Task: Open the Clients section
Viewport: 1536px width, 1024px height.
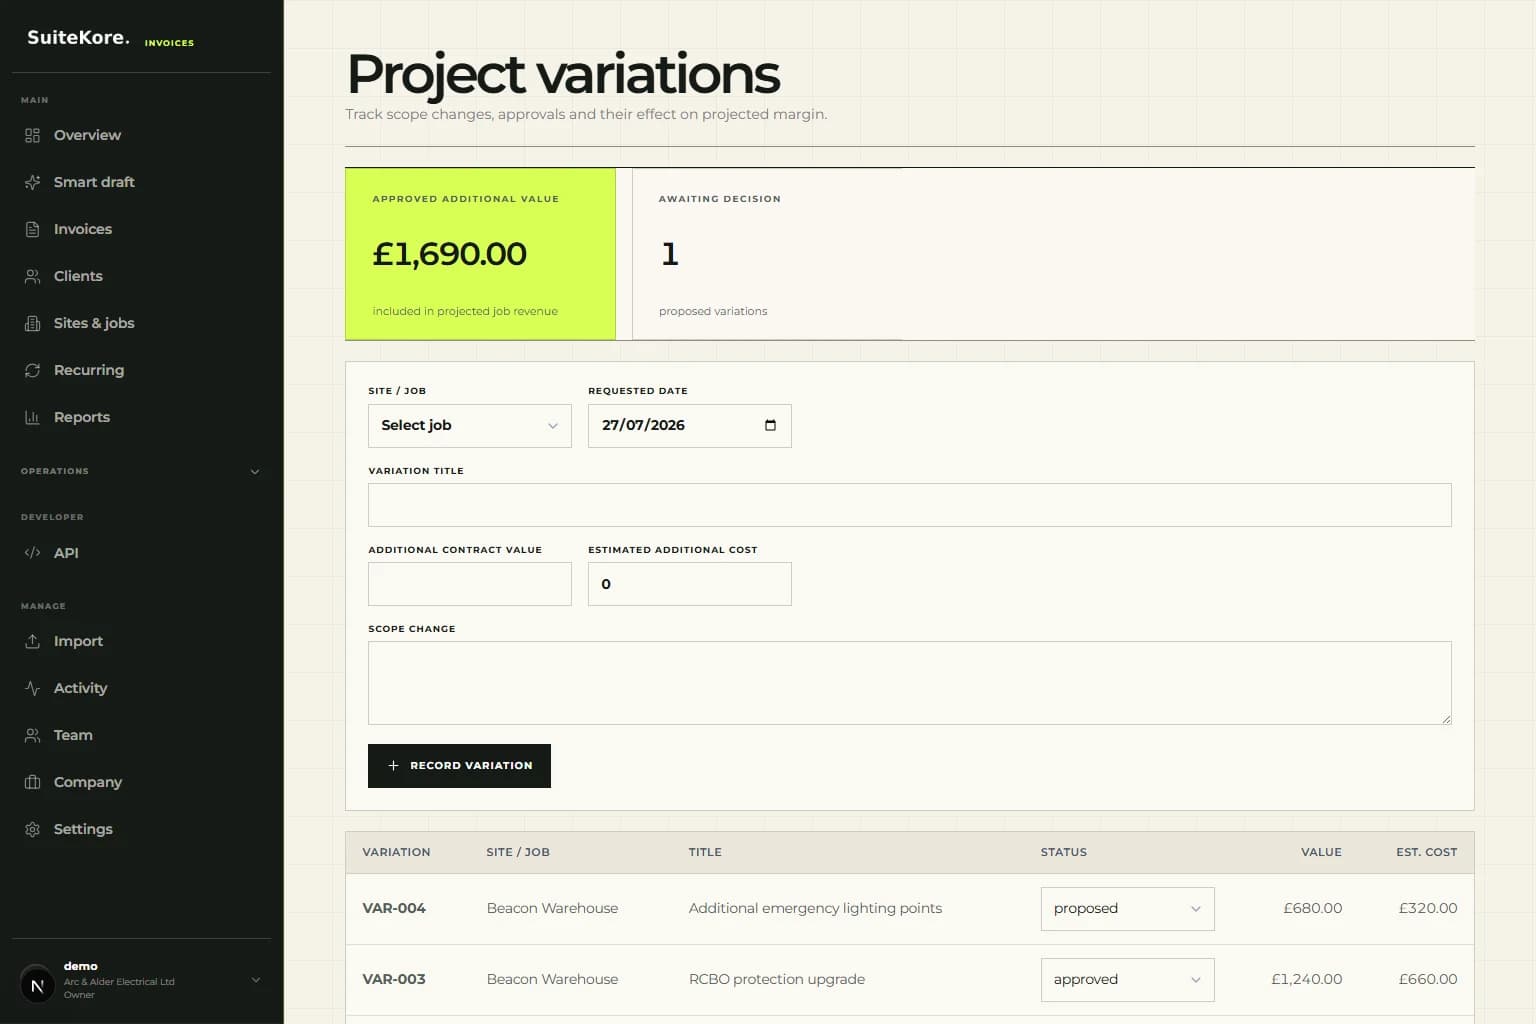Action: (141, 276)
